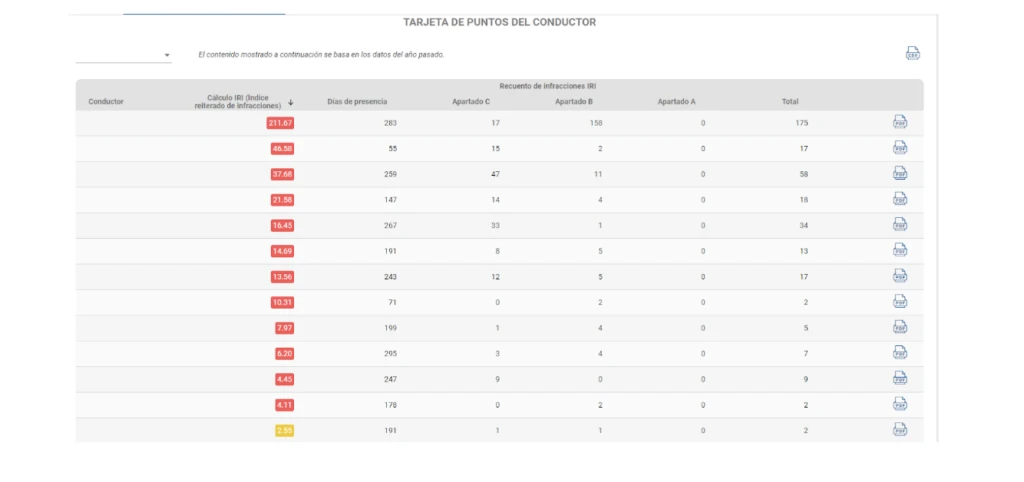Export the table as CSV

point(912,54)
